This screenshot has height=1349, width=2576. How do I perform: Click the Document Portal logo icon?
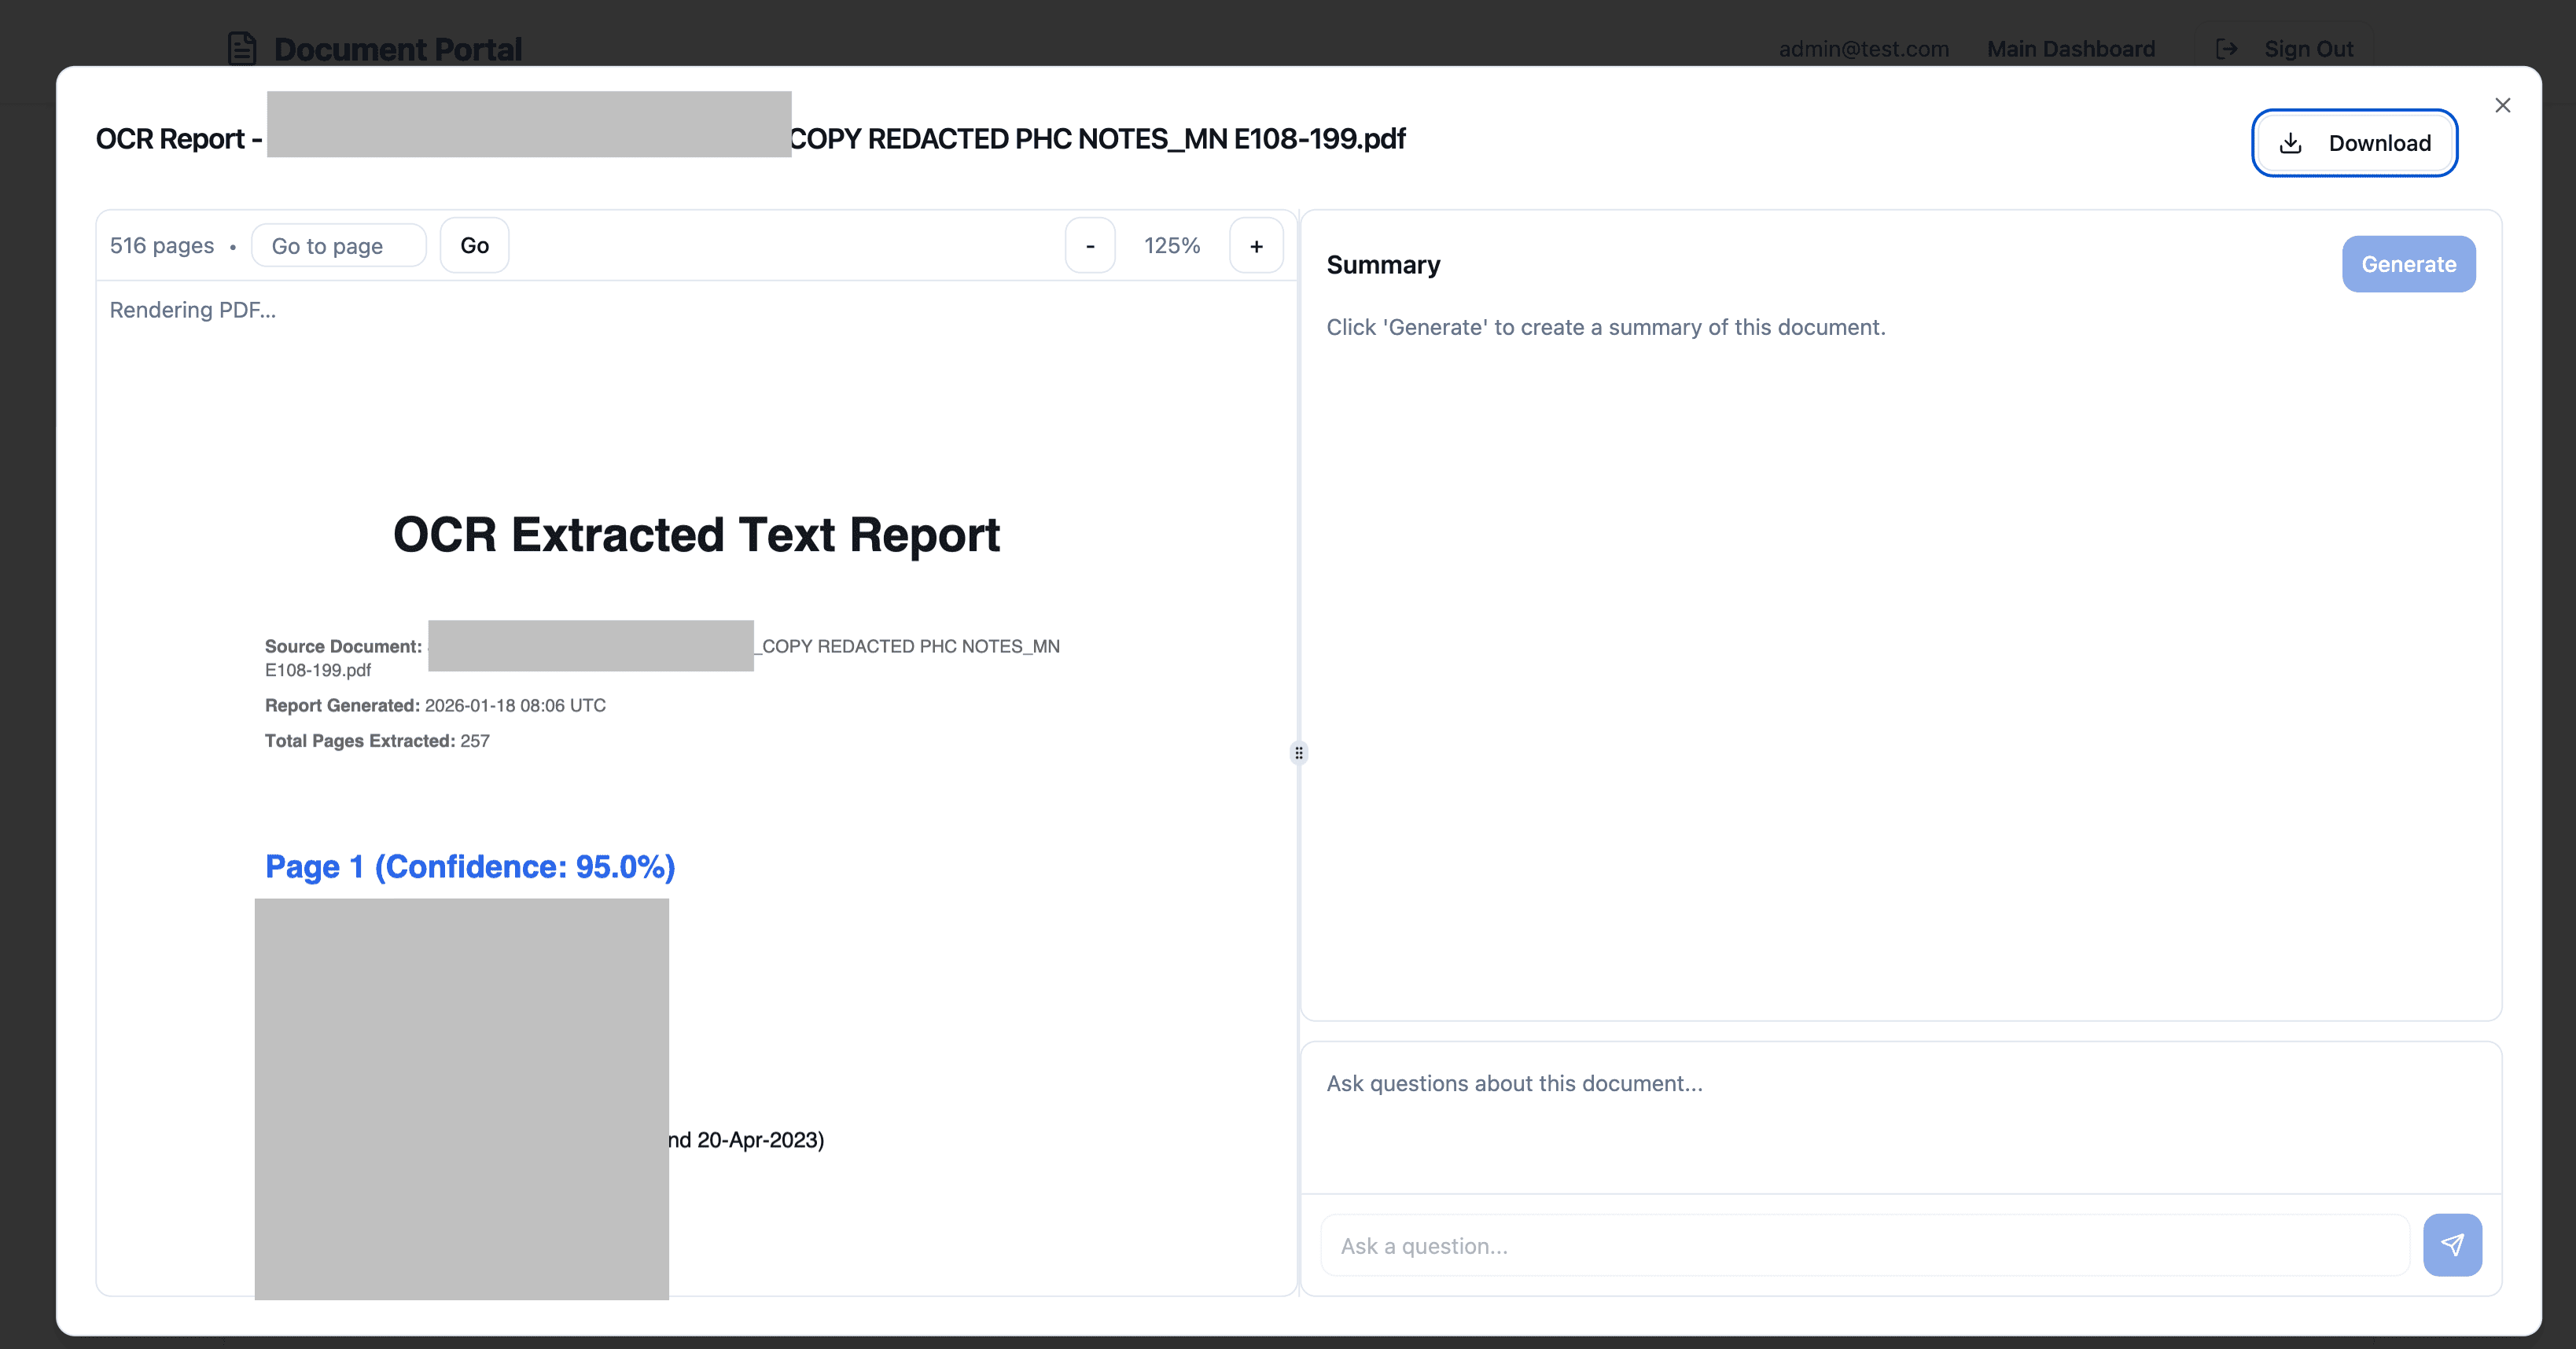[242, 48]
